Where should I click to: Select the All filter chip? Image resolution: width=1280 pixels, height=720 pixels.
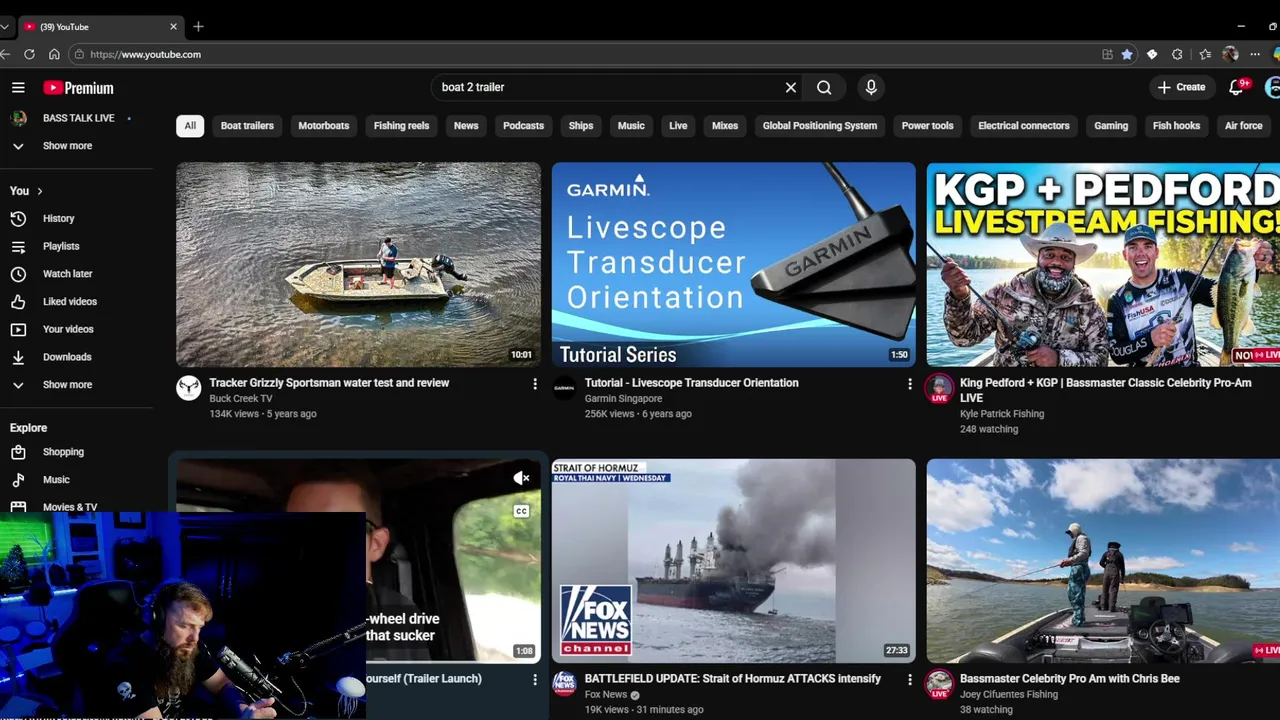point(190,126)
